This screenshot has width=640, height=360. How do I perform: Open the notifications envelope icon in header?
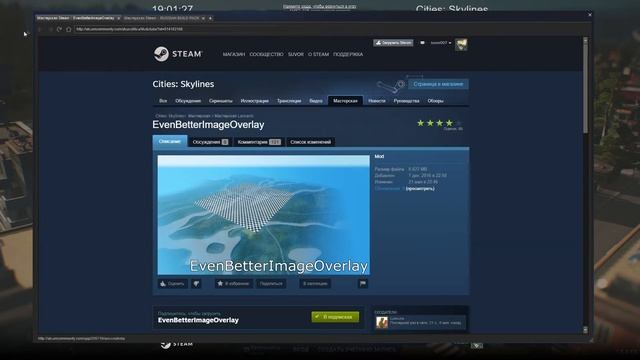[422, 42]
